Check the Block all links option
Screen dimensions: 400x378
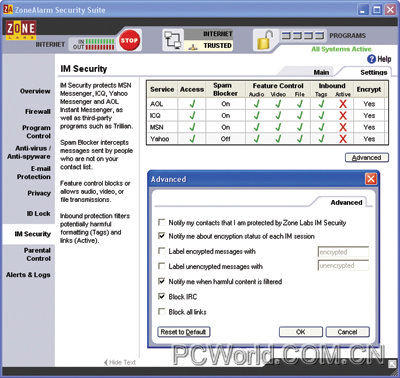pos(162,311)
